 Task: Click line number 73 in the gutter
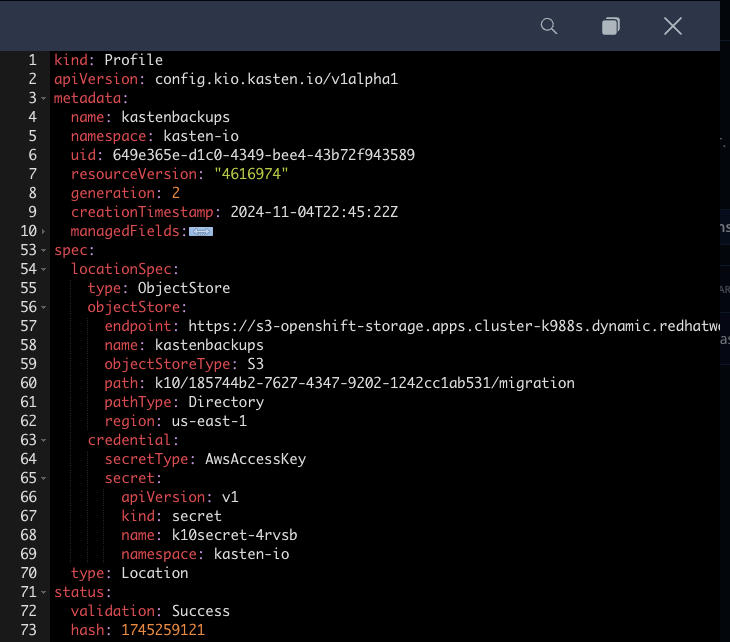pos(28,630)
